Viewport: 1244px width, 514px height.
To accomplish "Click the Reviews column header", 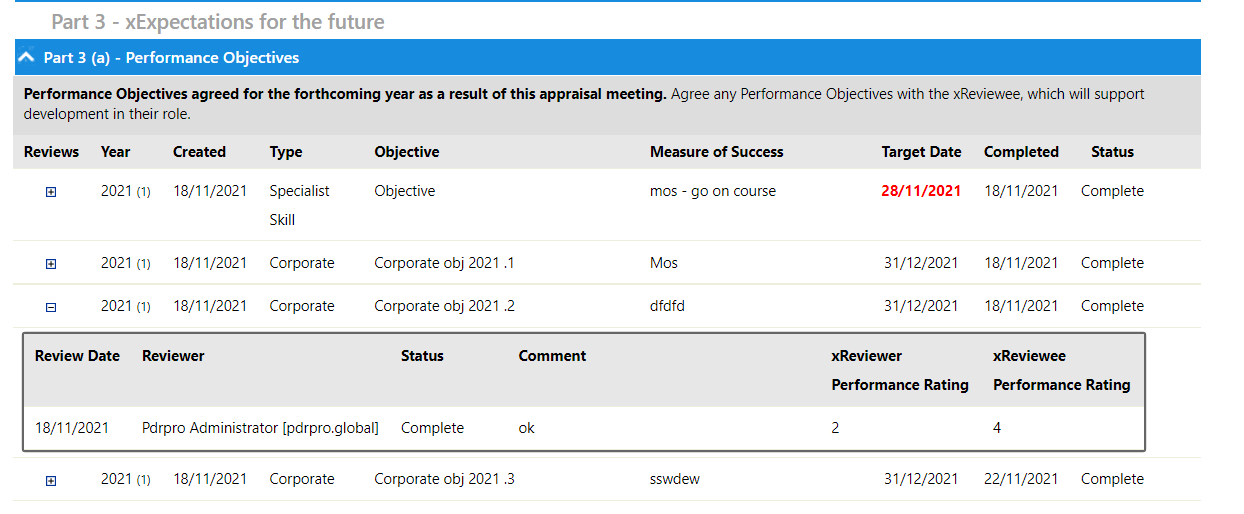I will [x=51, y=152].
